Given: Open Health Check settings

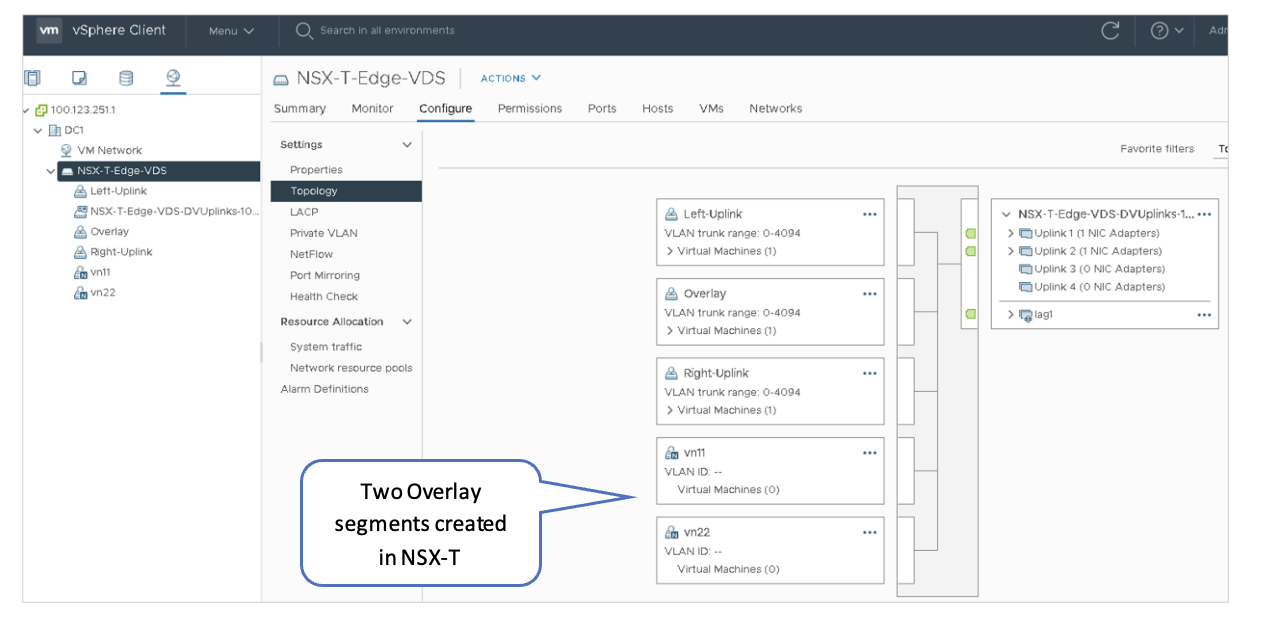Looking at the screenshot, I should point(324,296).
